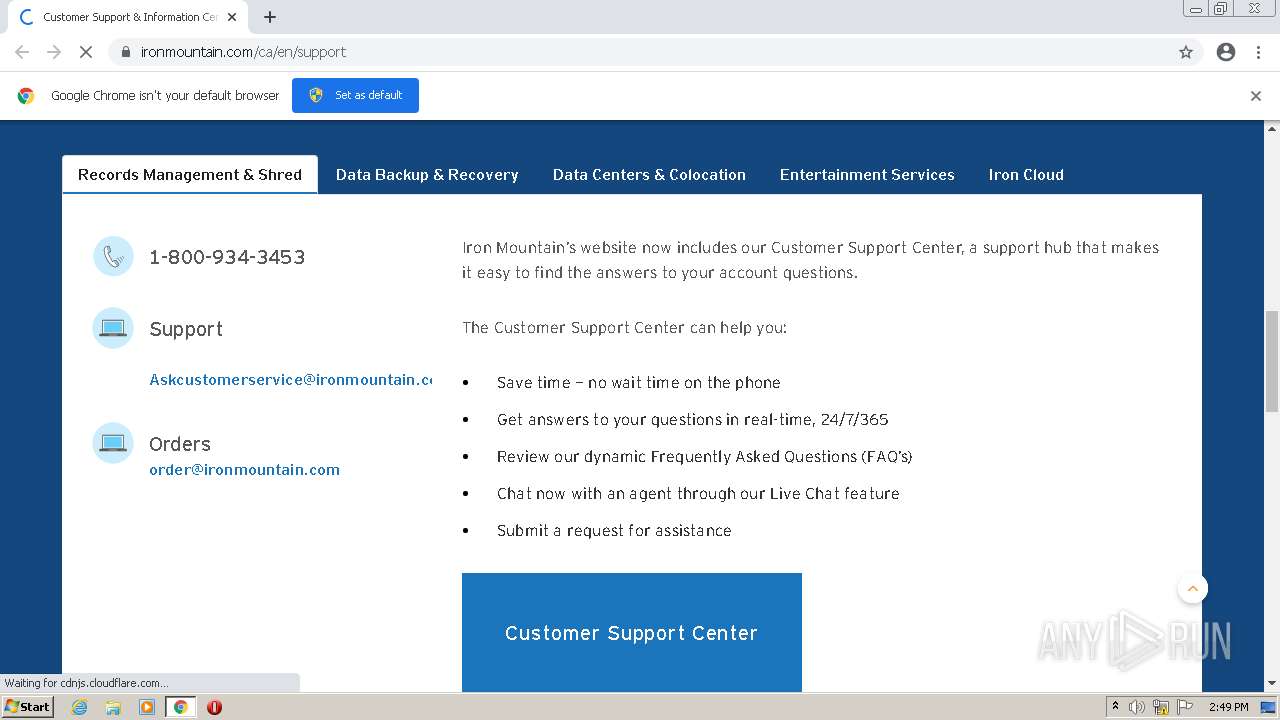Open the order@ironmountain.com email link
Image resolution: width=1280 pixels, height=720 pixels.
pos(244,470)
